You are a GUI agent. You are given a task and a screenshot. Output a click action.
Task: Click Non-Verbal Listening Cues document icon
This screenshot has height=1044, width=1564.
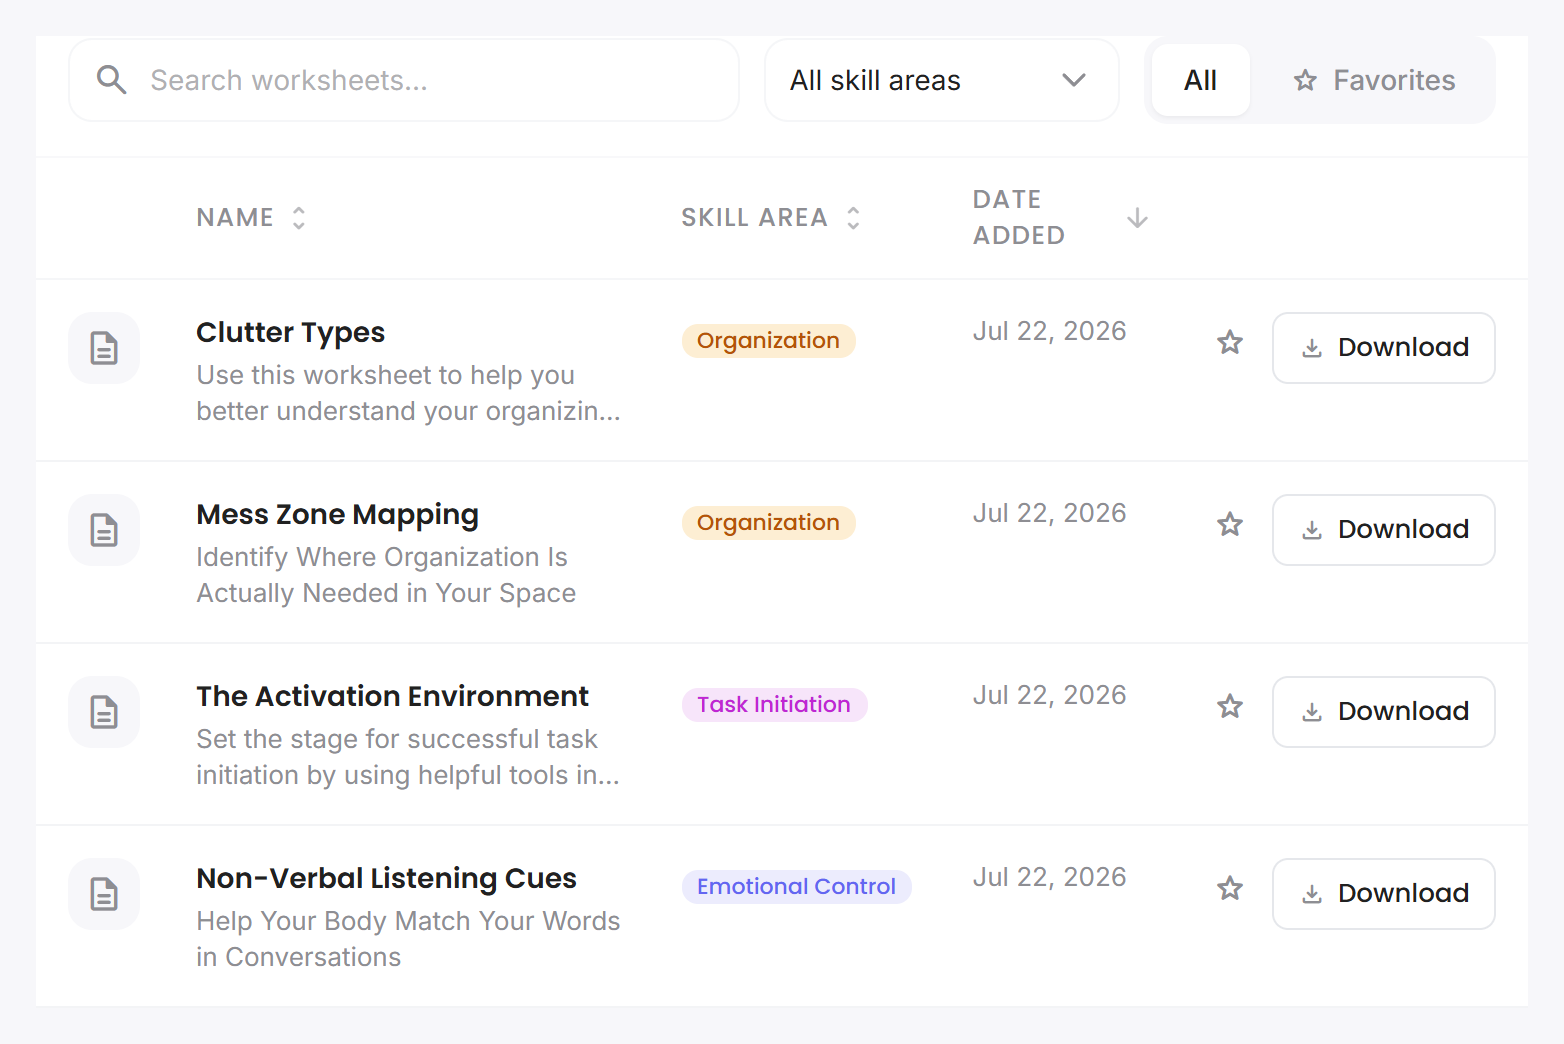[104, 894]
